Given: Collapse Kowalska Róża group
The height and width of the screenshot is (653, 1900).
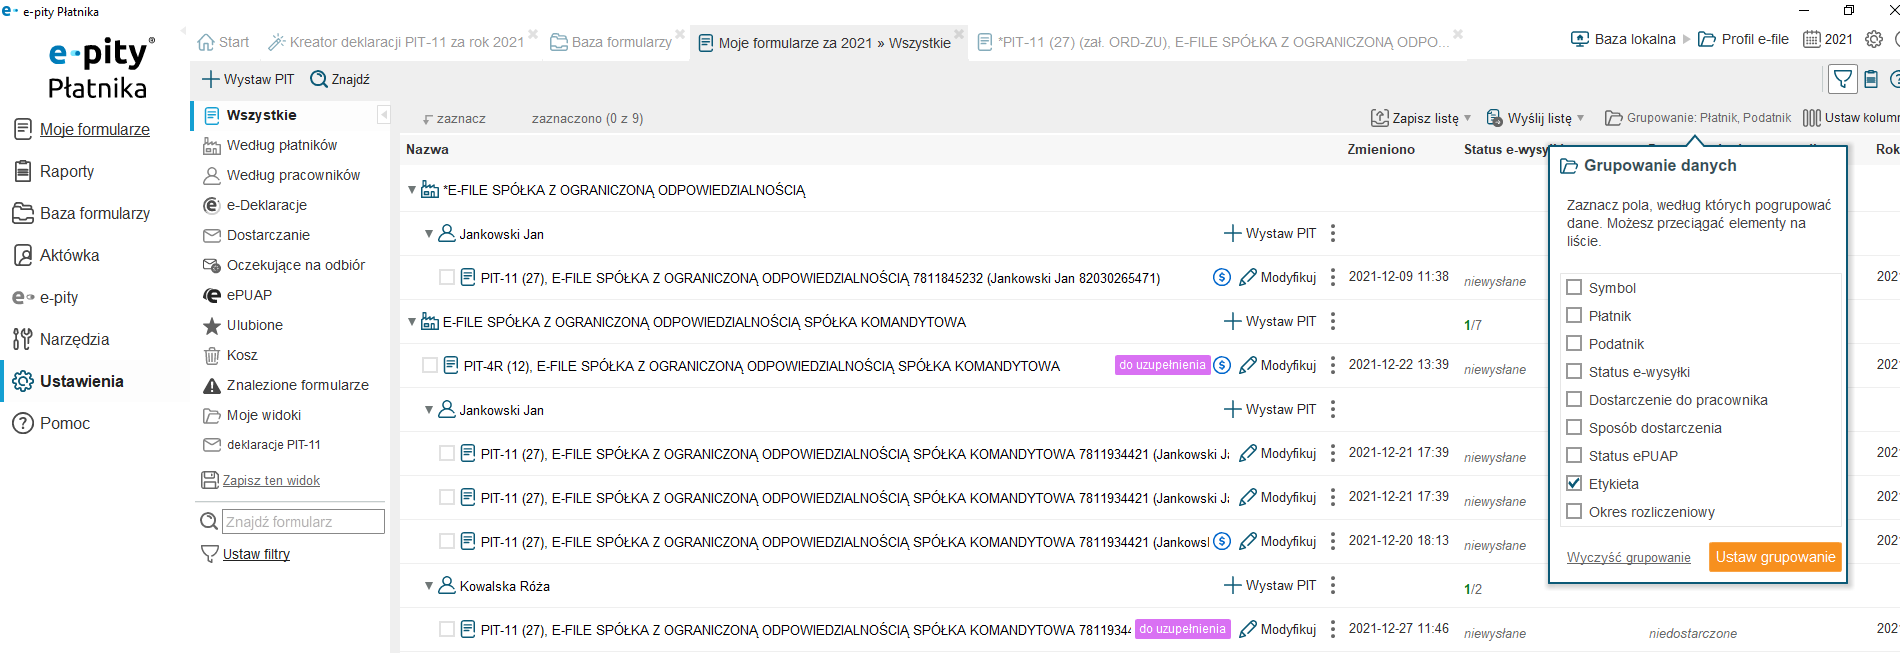Looking at the screenshot, I should click(428, 586).
